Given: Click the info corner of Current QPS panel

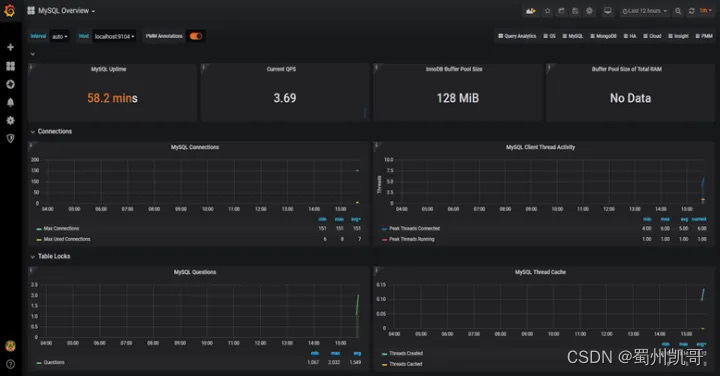Looking at the screenshot, I should click(204, 67).
